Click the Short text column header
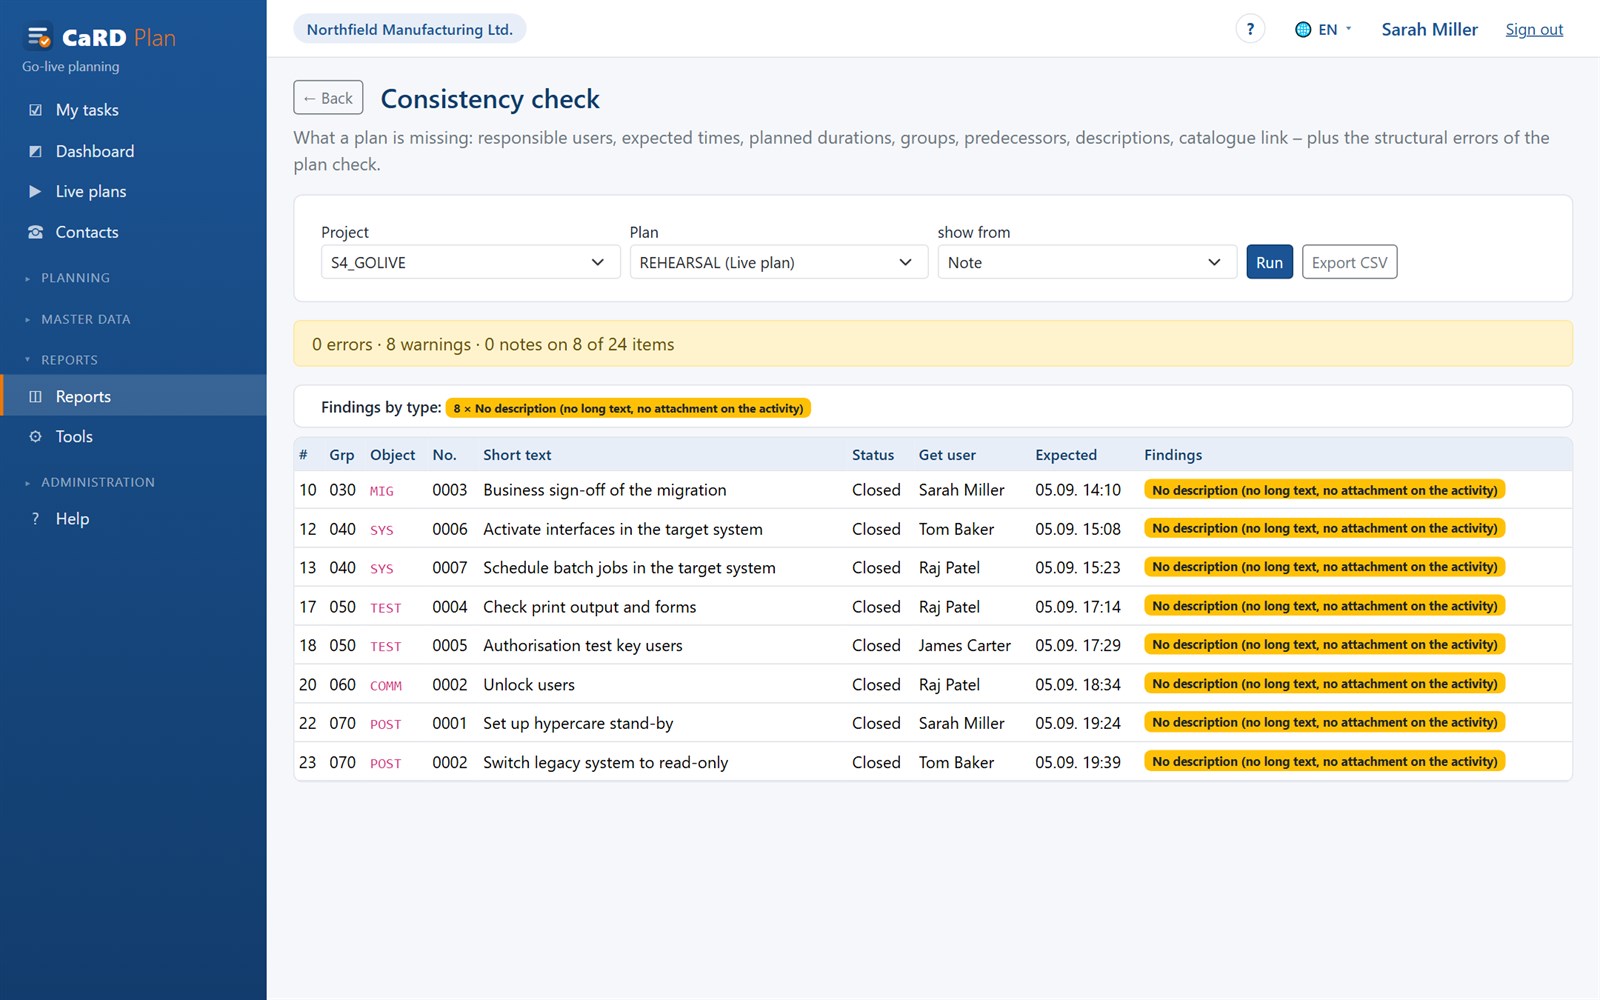 (x=517, y=455)
